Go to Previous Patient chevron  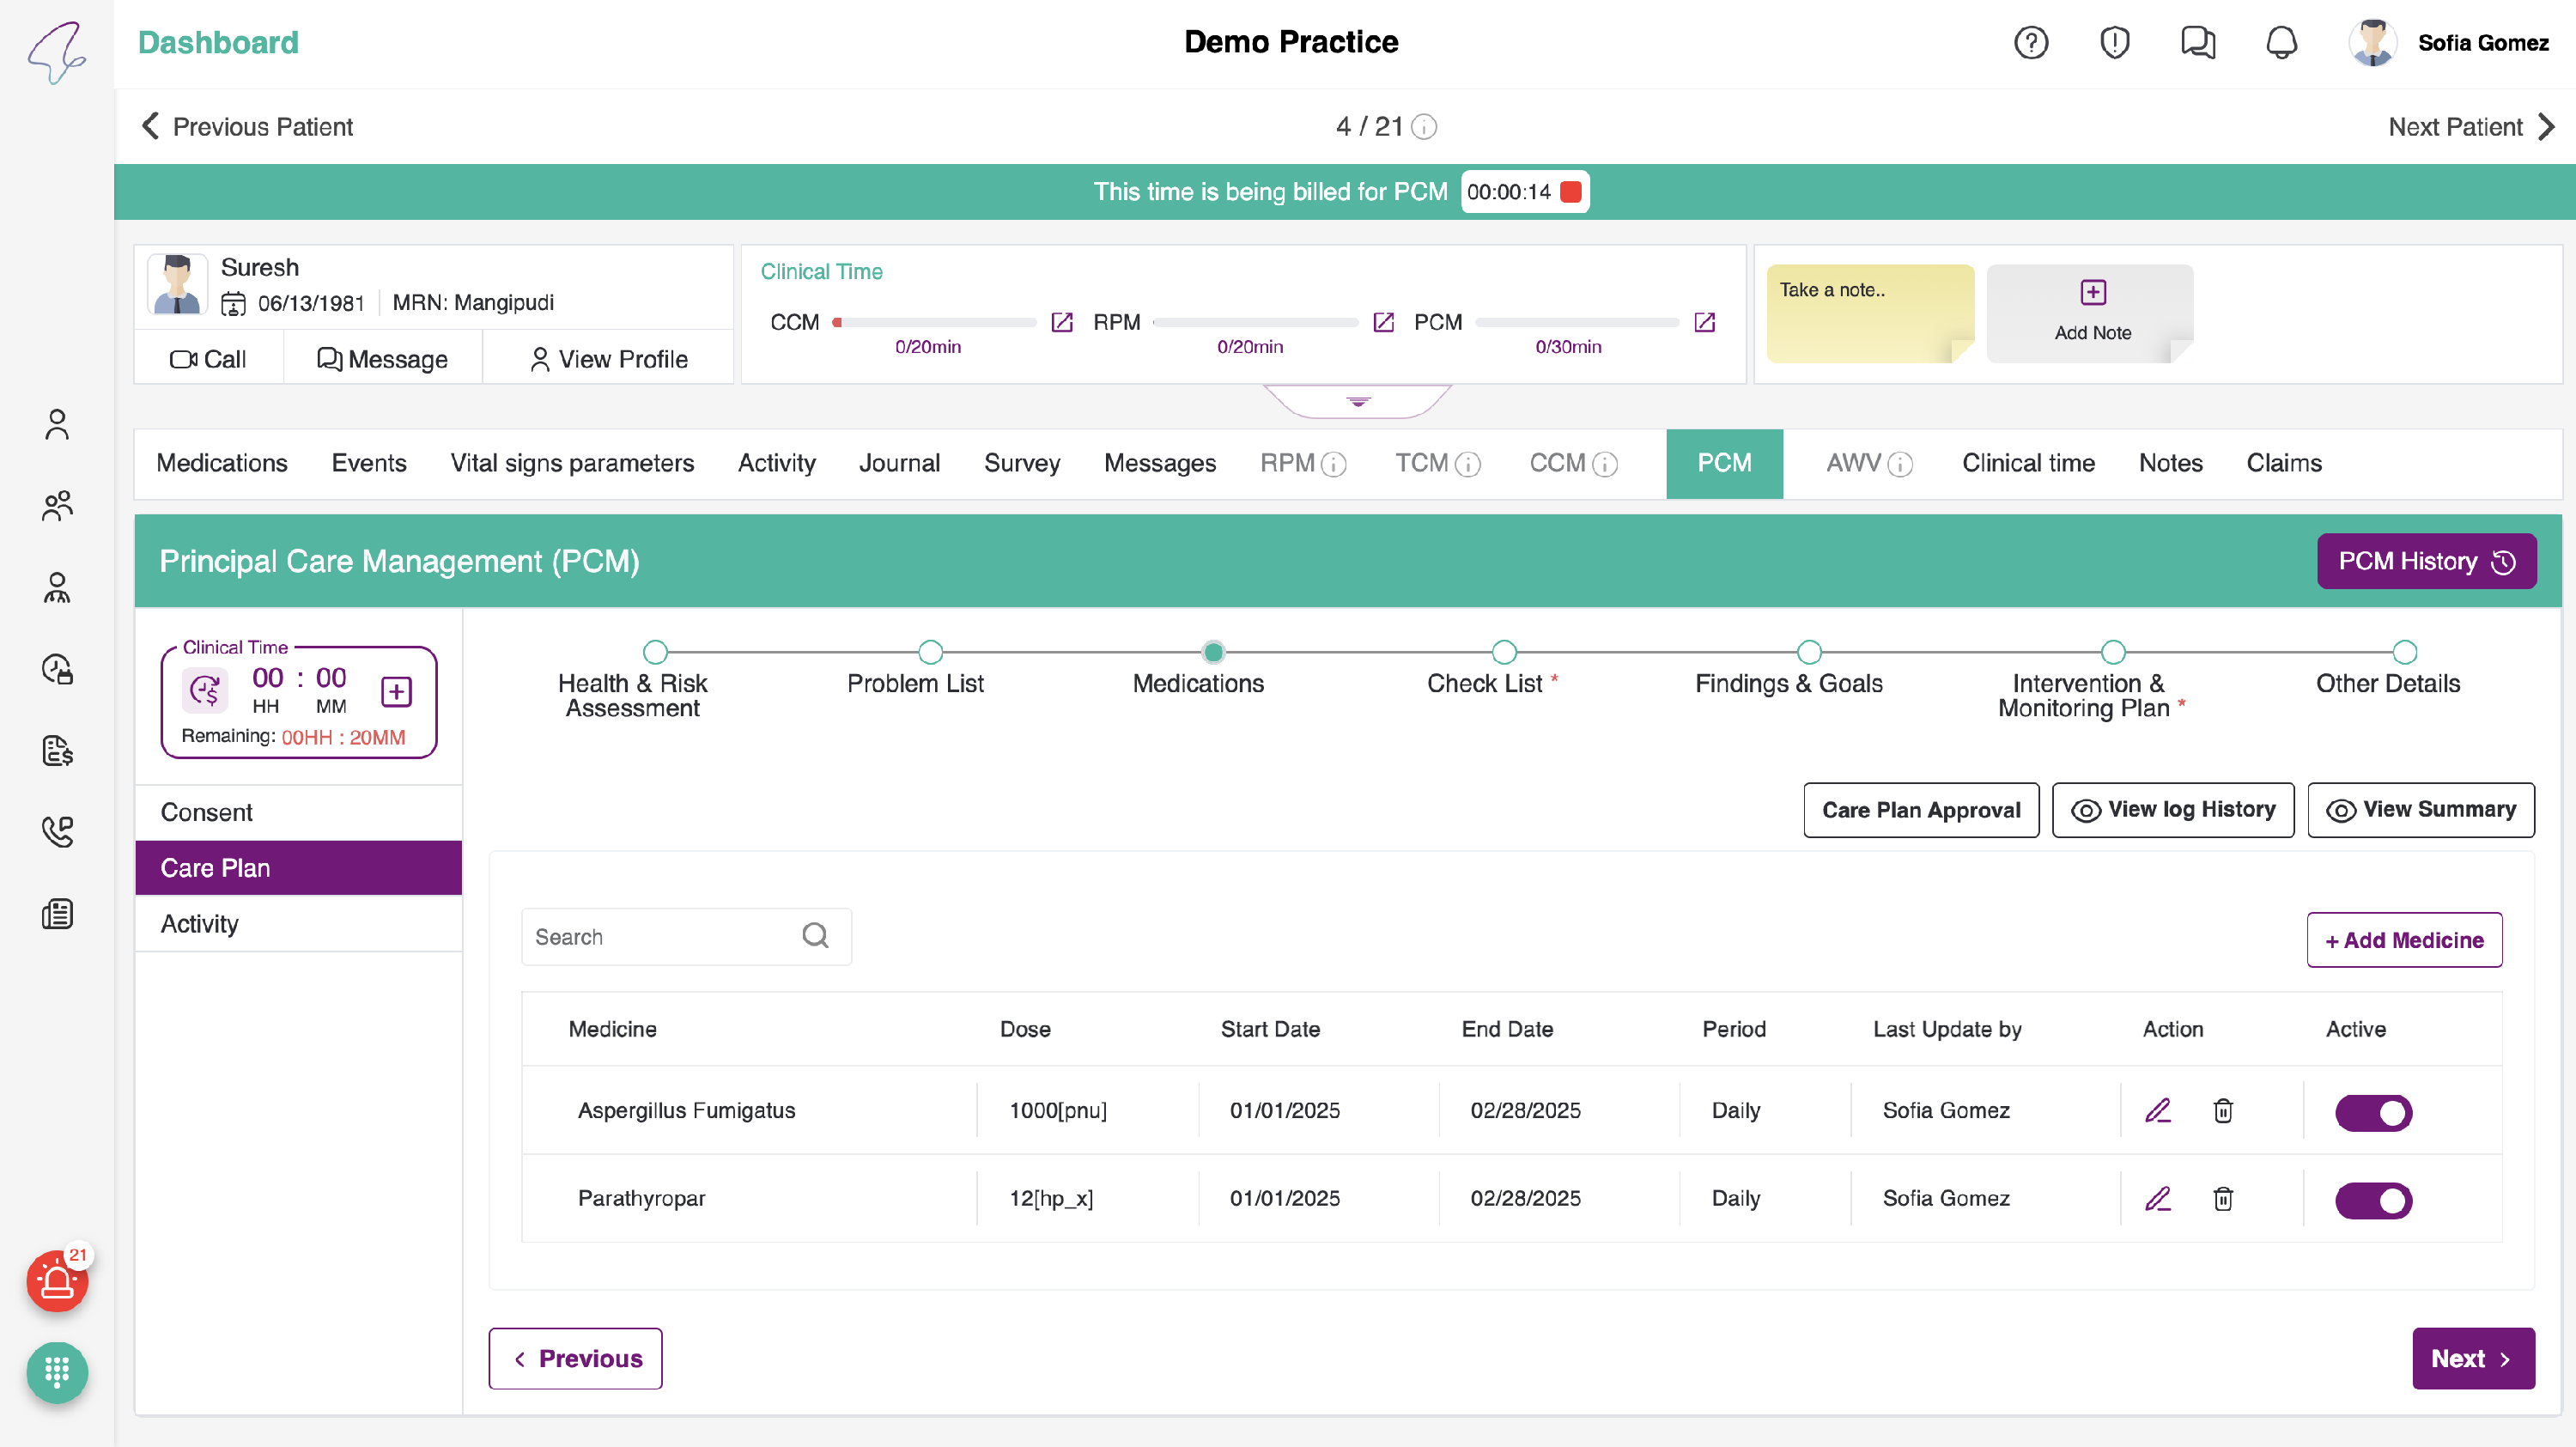click(151, 127)
